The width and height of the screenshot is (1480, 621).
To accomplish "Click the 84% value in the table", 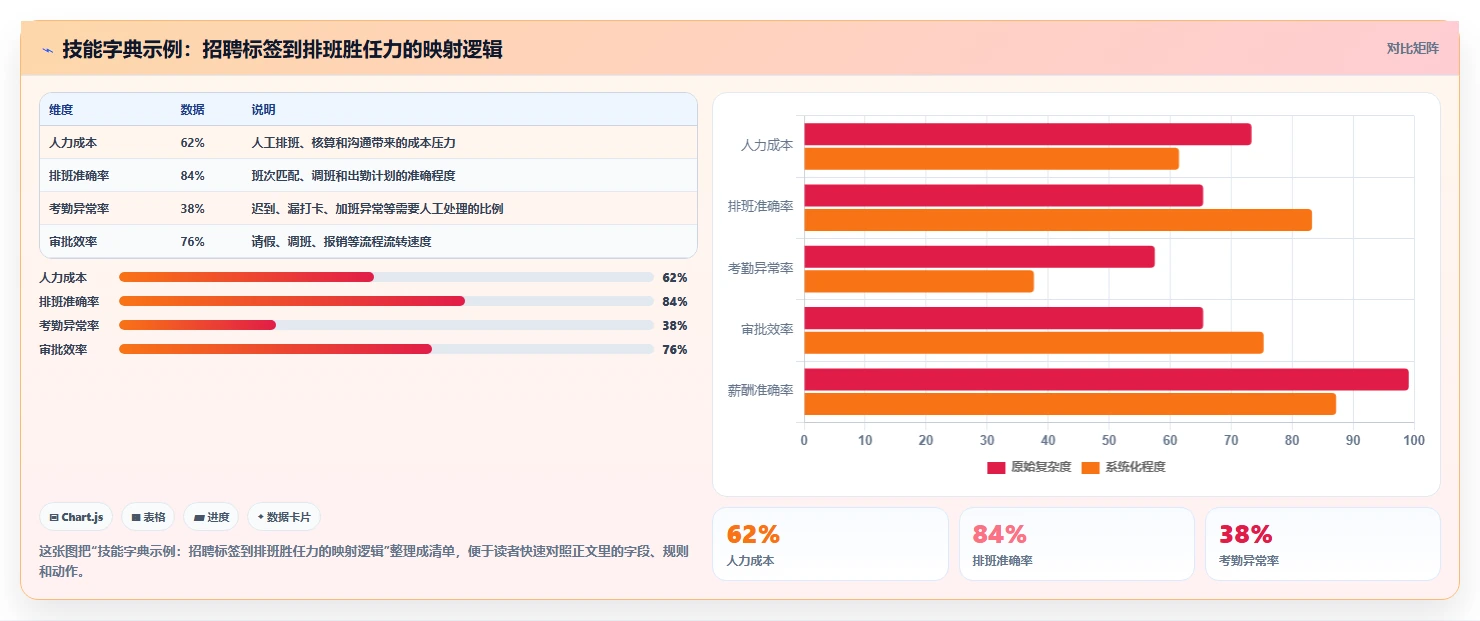I will pyautogui.click(x=192, y=176).
